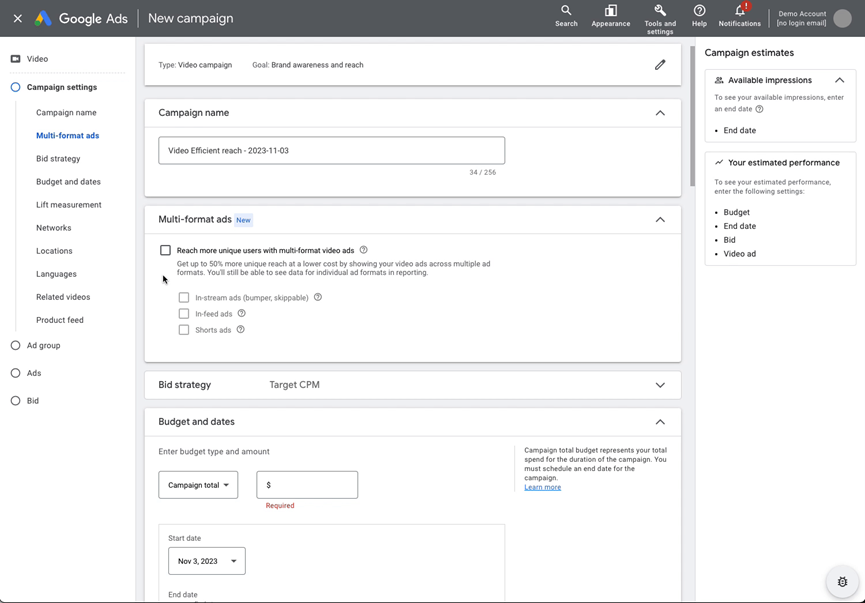Enable Reach more unique users checkbox
The width and height of the screenshot is (865, 603).
(165, 250)
